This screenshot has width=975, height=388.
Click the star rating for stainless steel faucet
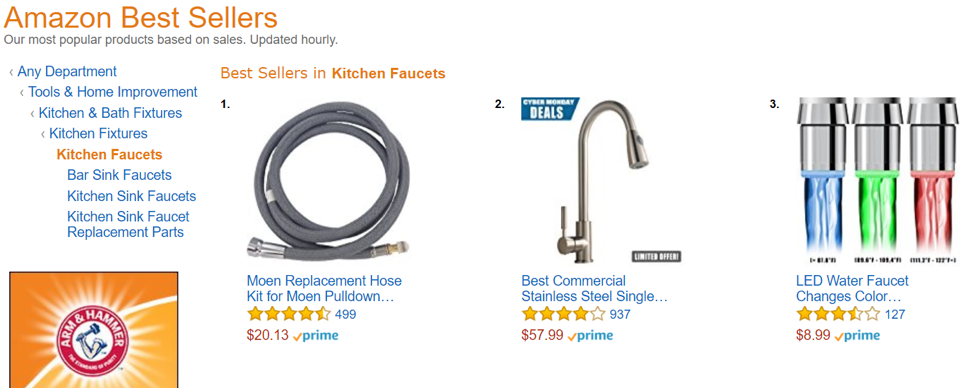(x=563, y=314)
